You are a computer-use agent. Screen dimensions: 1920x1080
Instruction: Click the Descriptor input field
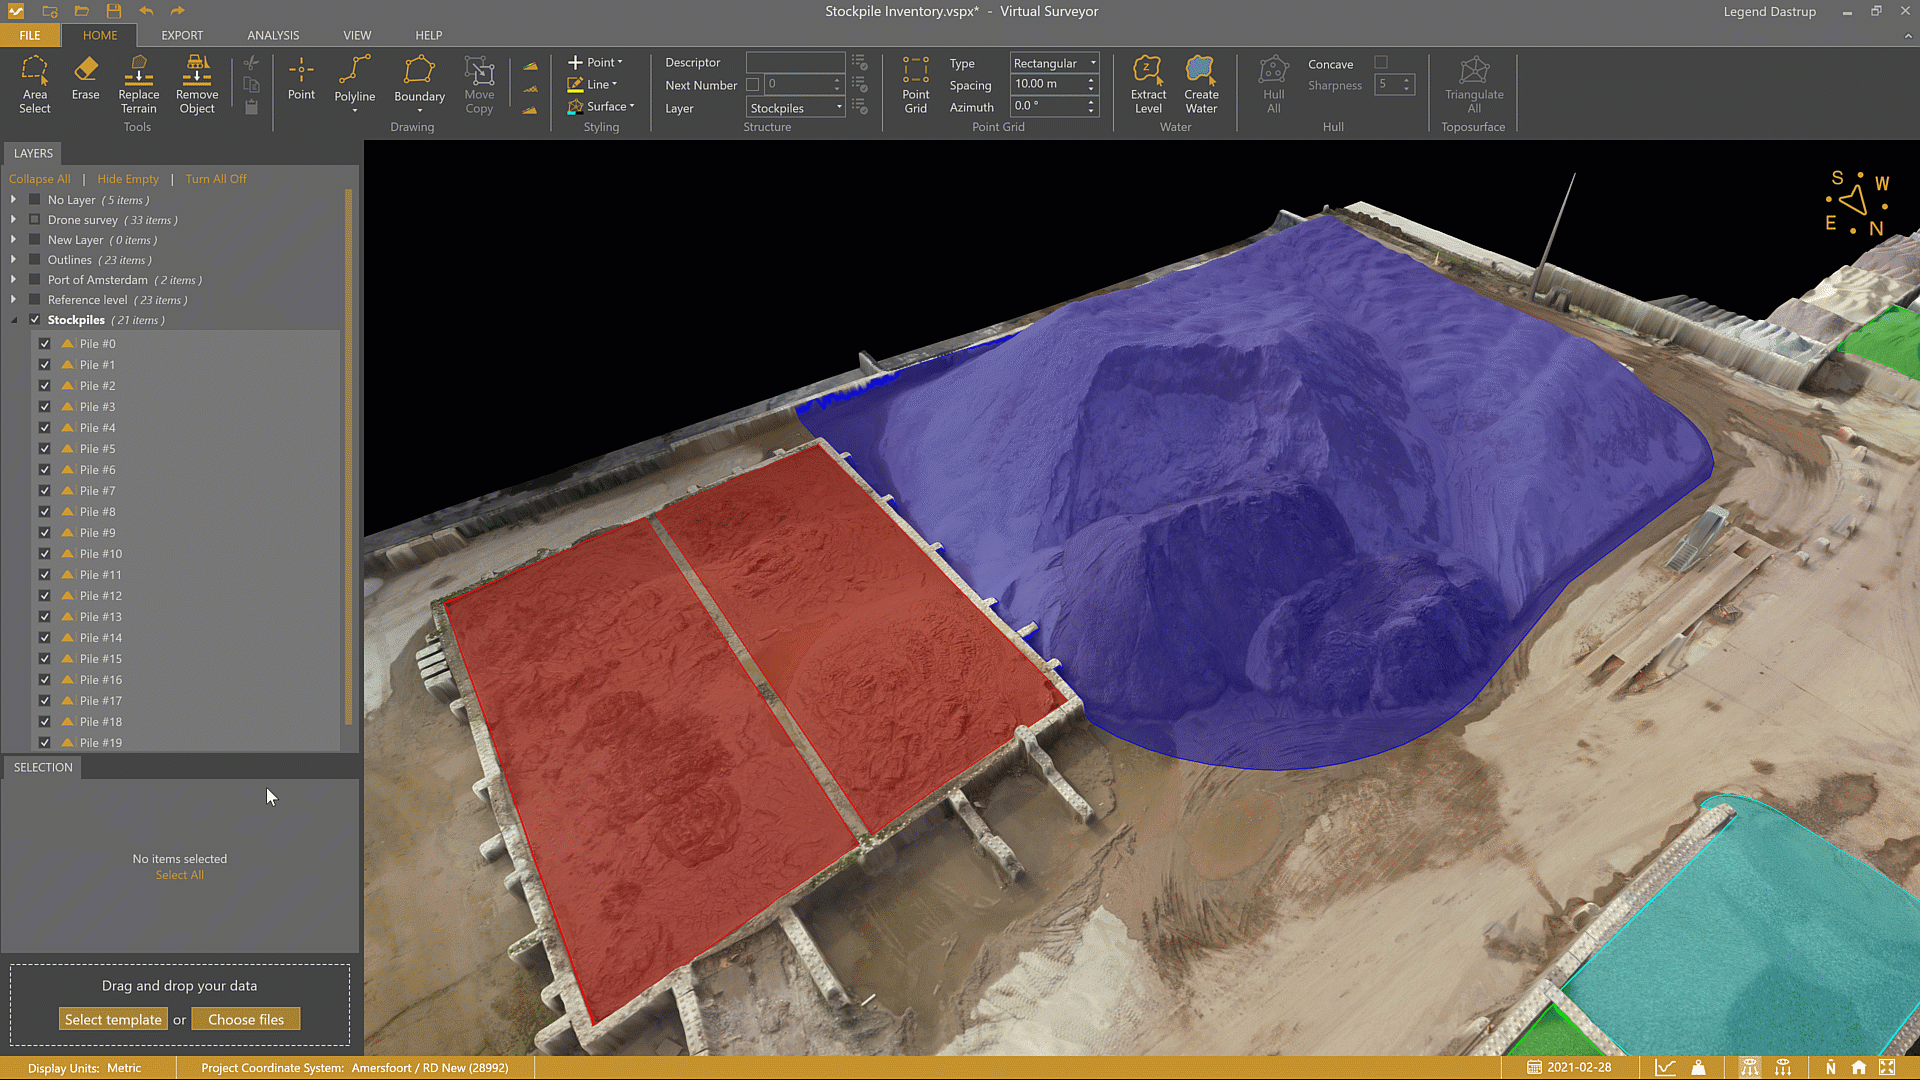click(x=795, y=62)
